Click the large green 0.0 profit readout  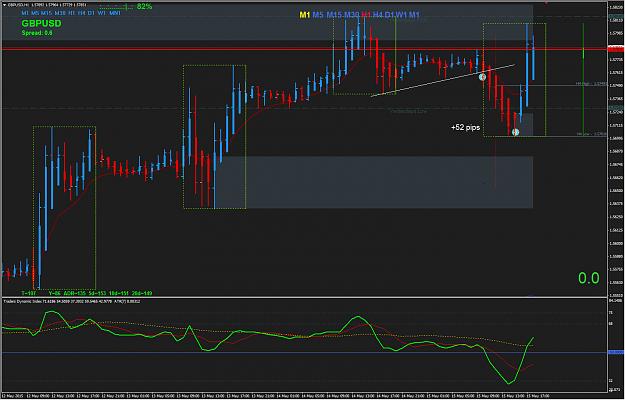(589, 278)
